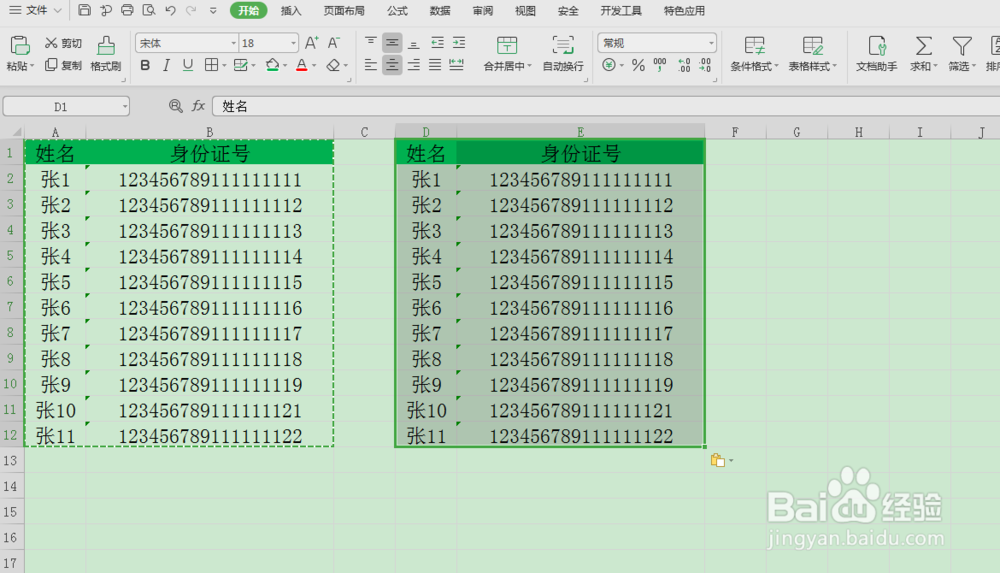Switch to the View tab

[x=525, y=10]
